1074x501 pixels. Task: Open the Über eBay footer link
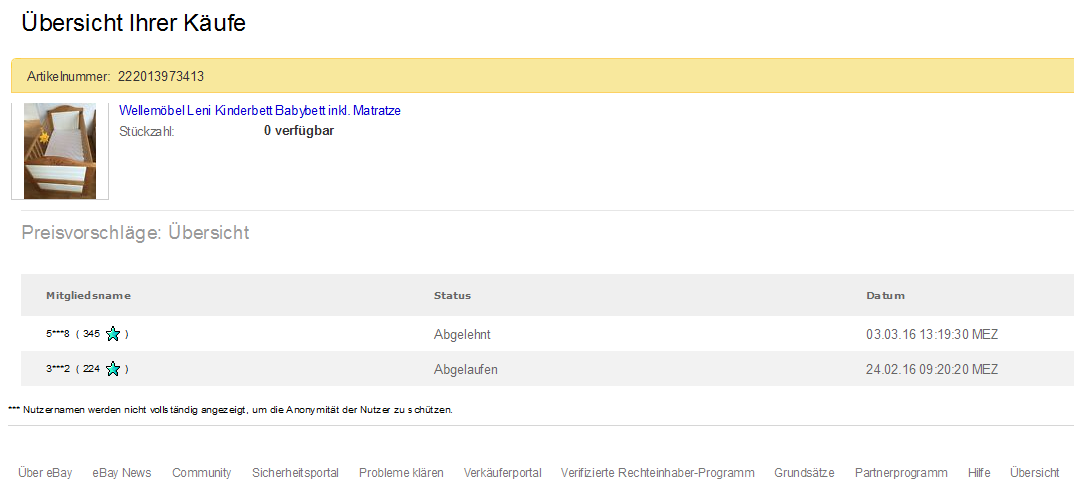click(45, 473)
